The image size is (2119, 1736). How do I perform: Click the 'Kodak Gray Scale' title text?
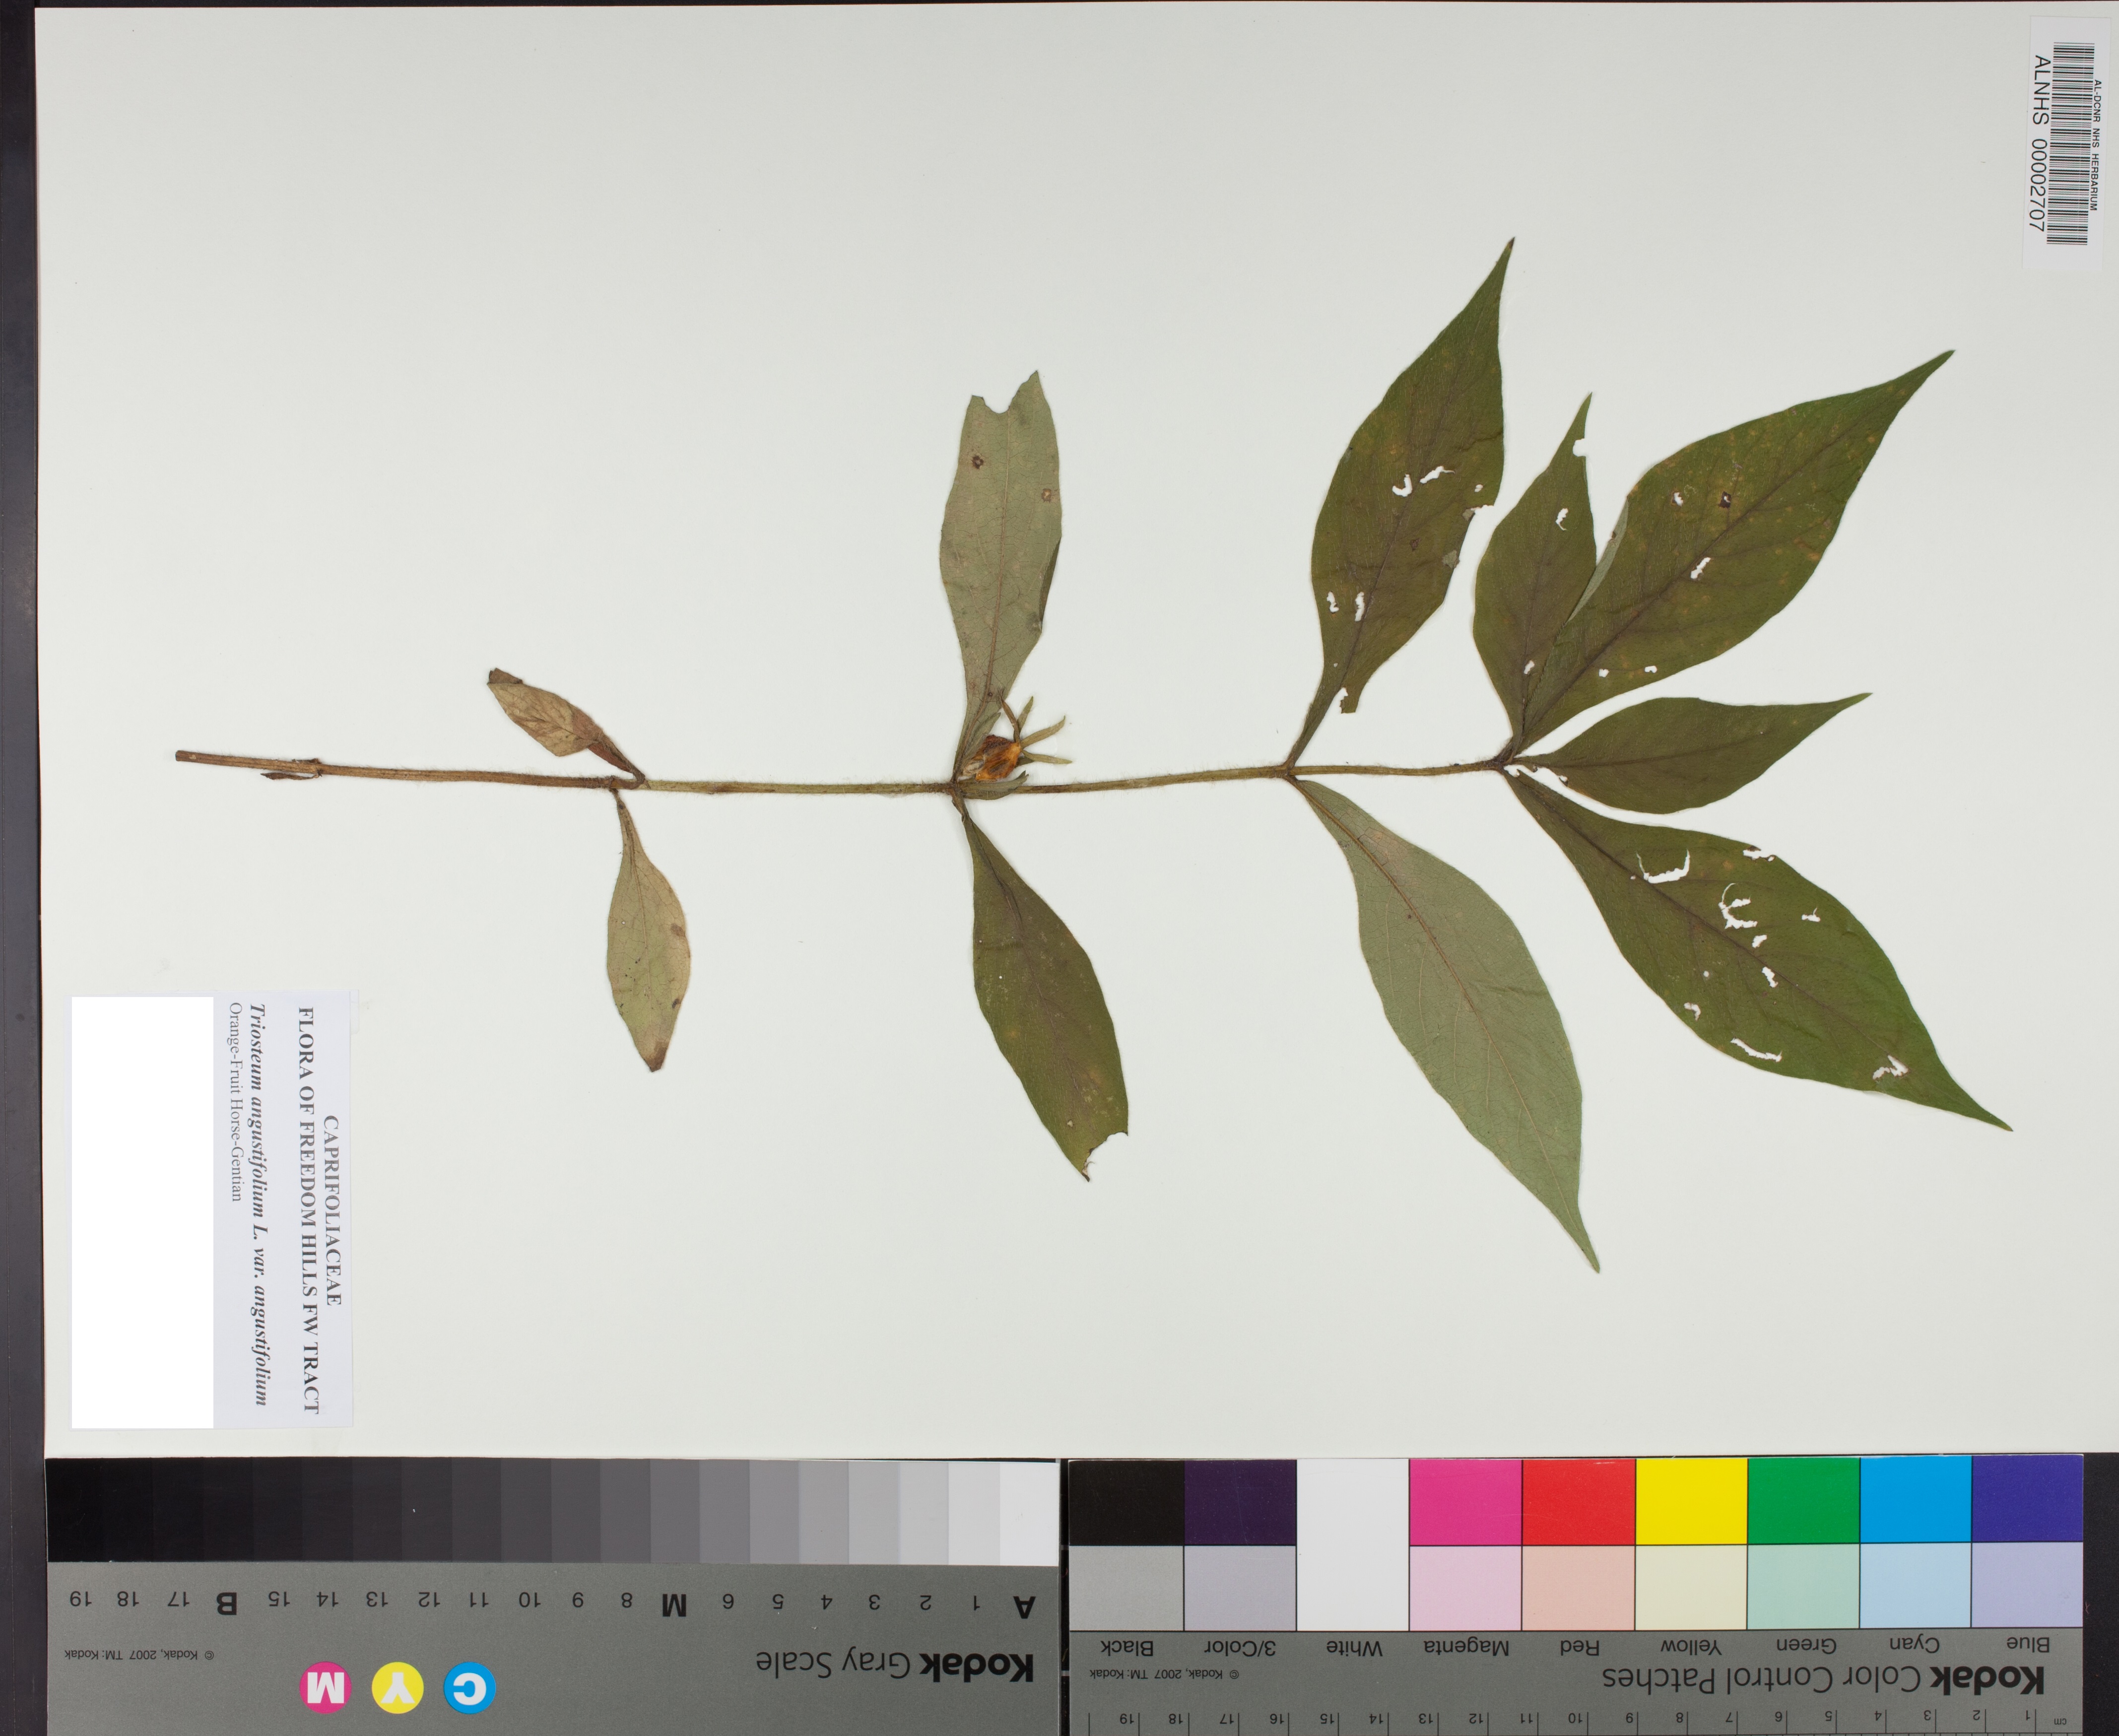coord(894,1665)
